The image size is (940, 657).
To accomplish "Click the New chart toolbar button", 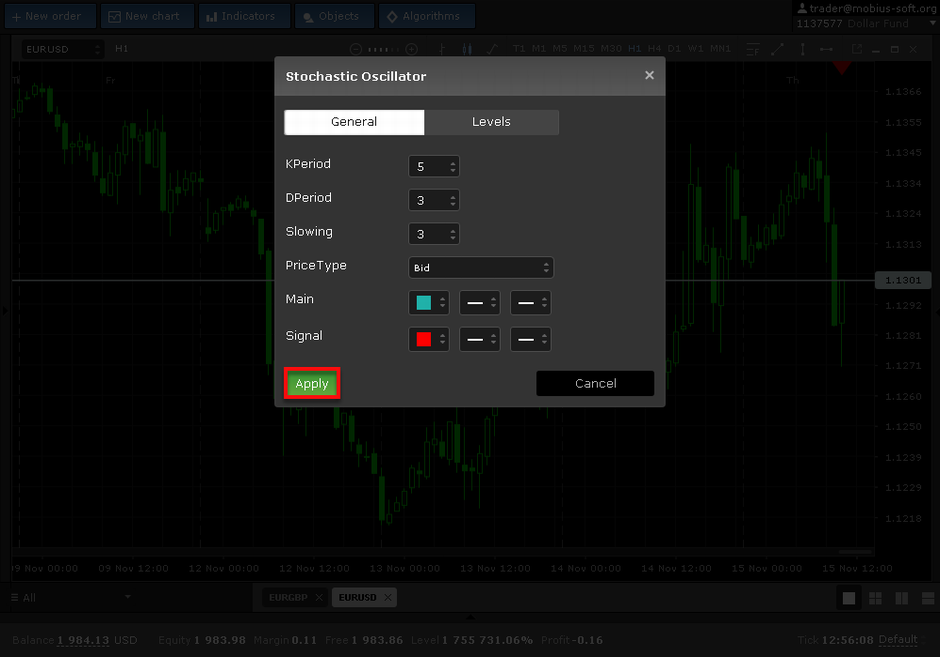I will point(147,16).
